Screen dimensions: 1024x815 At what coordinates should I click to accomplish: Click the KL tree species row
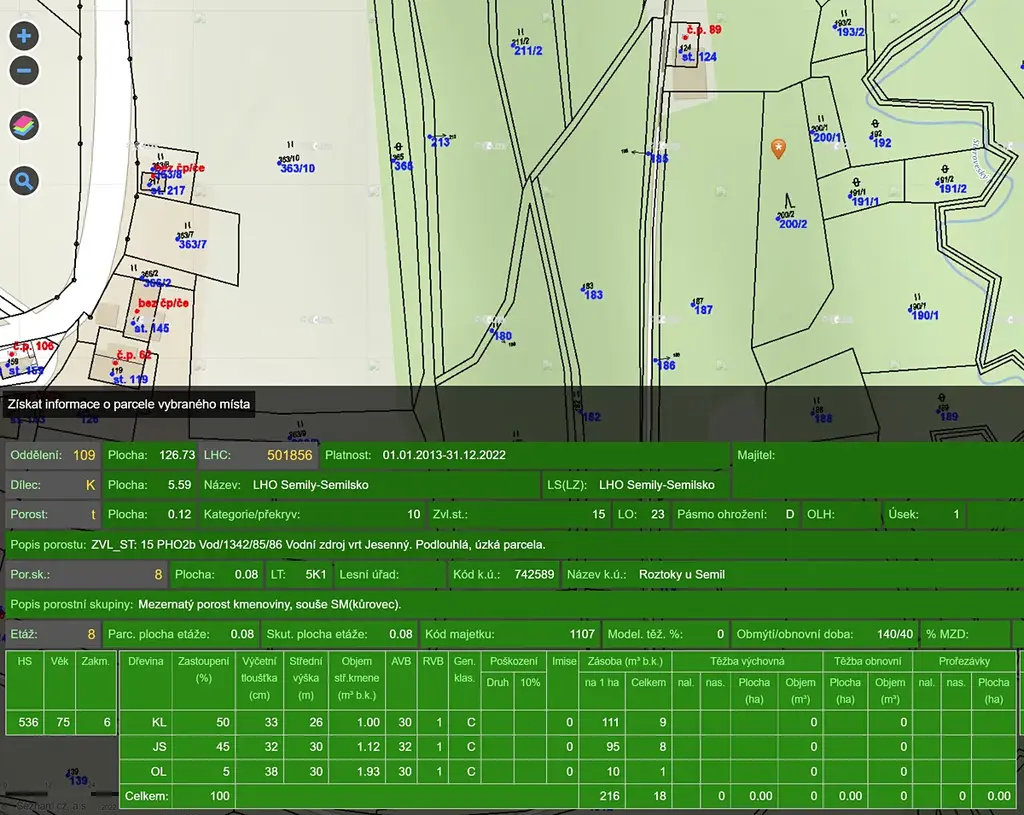click(x=158, y=722)
